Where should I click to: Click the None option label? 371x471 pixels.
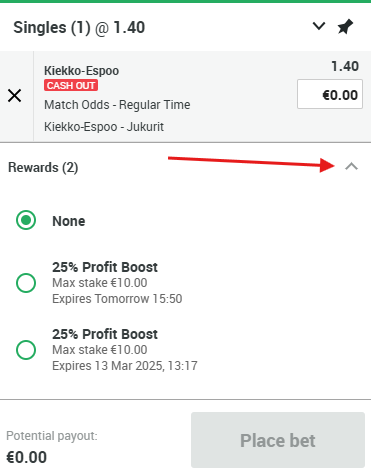pyautogui.click(x=69, y=221)
